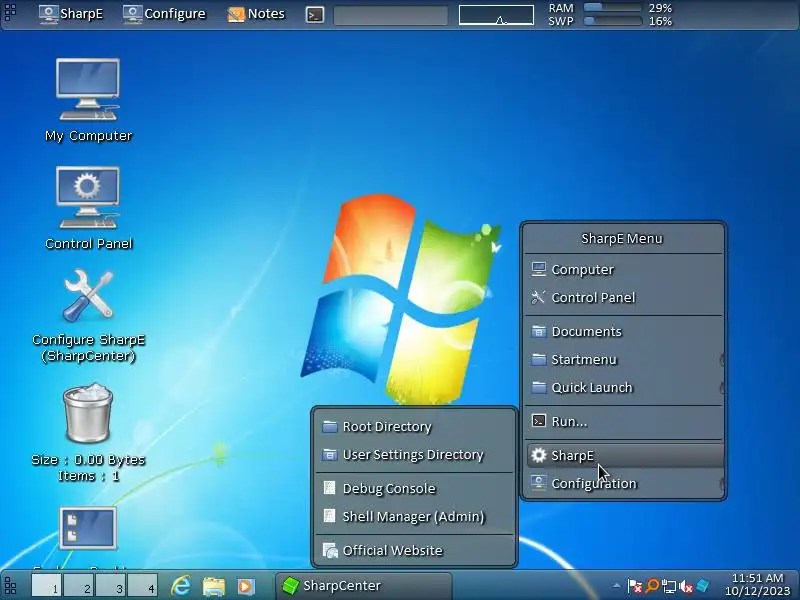The height and width of the screenshot is (600, 800).
Task: Click the SharpE Menu title header
Action: 622,238
